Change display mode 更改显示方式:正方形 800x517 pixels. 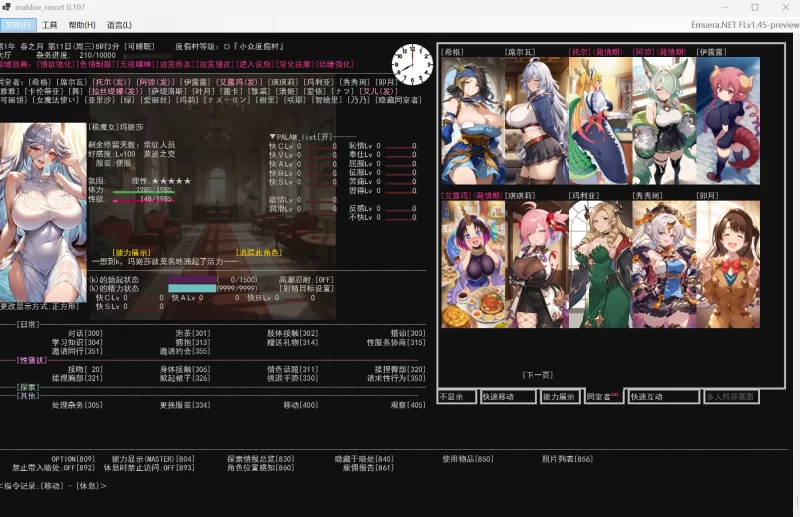[x=39, y=306]
